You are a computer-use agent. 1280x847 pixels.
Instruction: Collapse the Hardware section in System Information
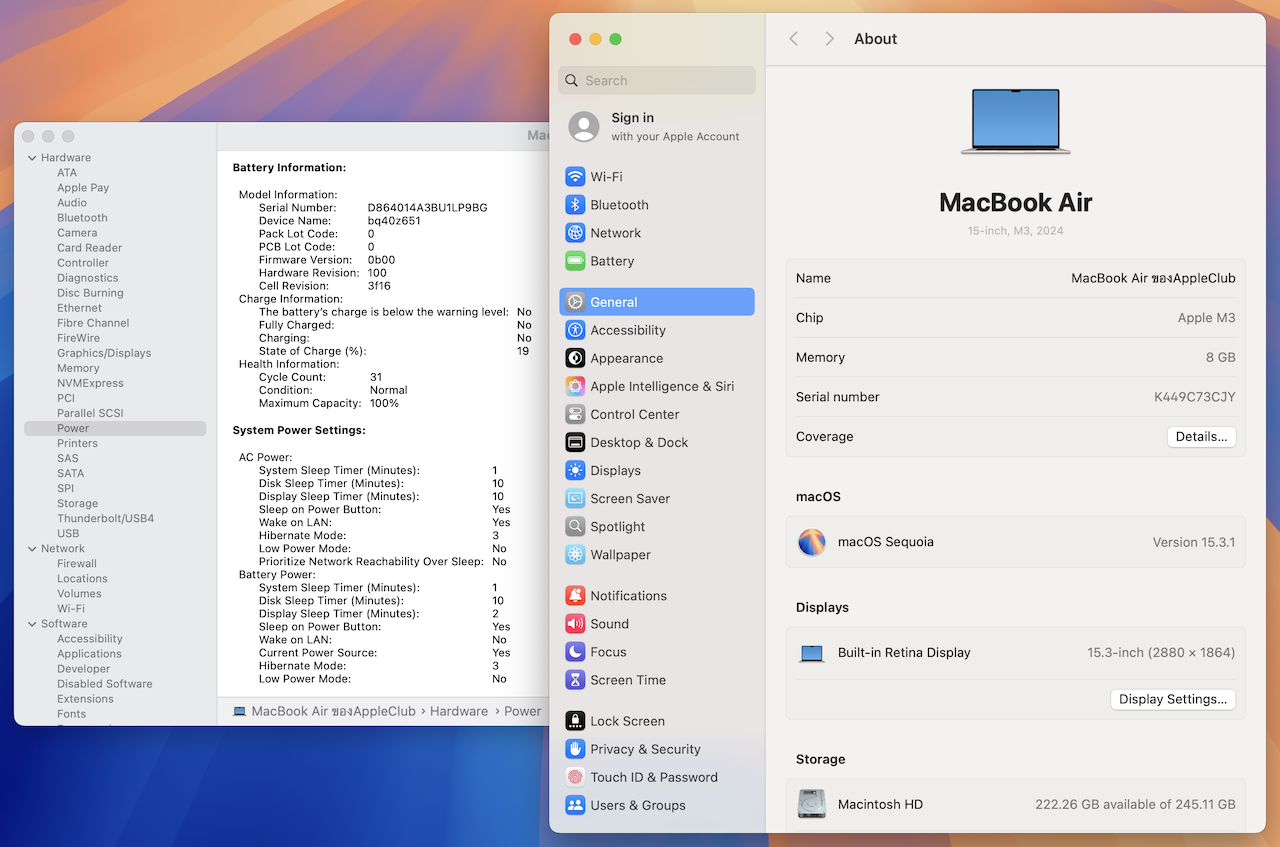pyautogui.click(x=32, y=158)
